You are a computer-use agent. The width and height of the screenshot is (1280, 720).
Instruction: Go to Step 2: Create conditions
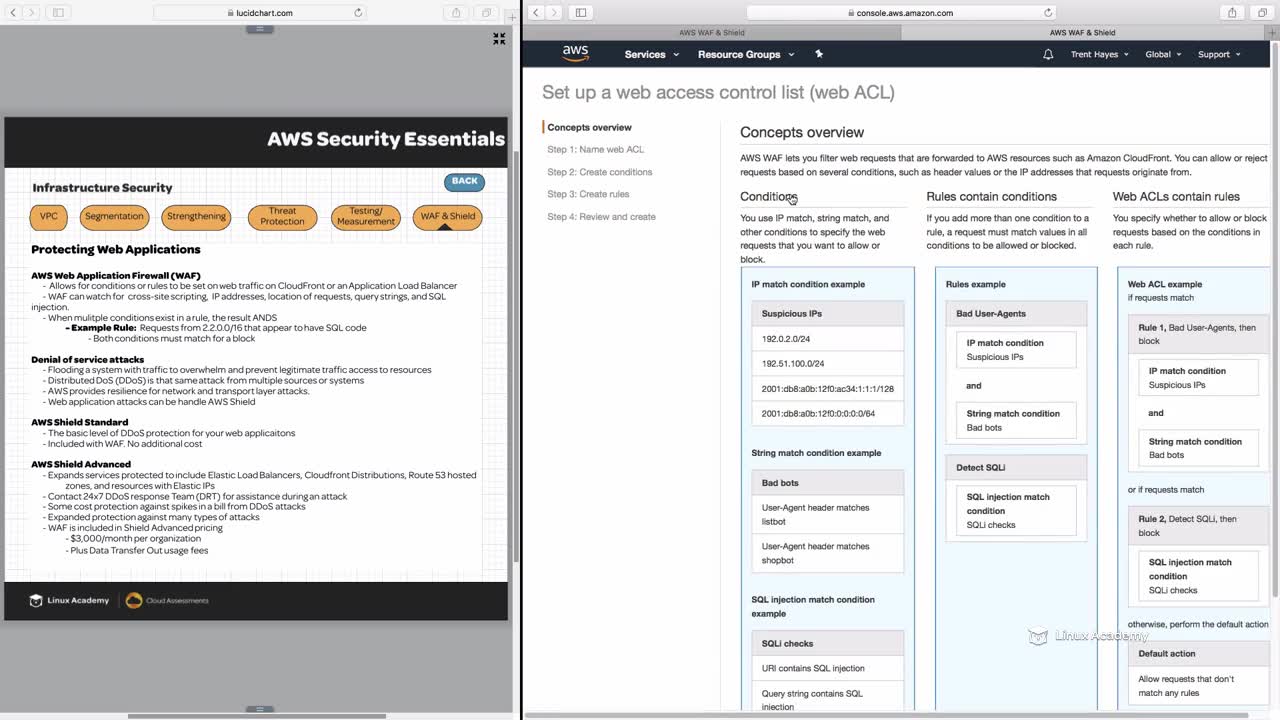tap(599, 172)
